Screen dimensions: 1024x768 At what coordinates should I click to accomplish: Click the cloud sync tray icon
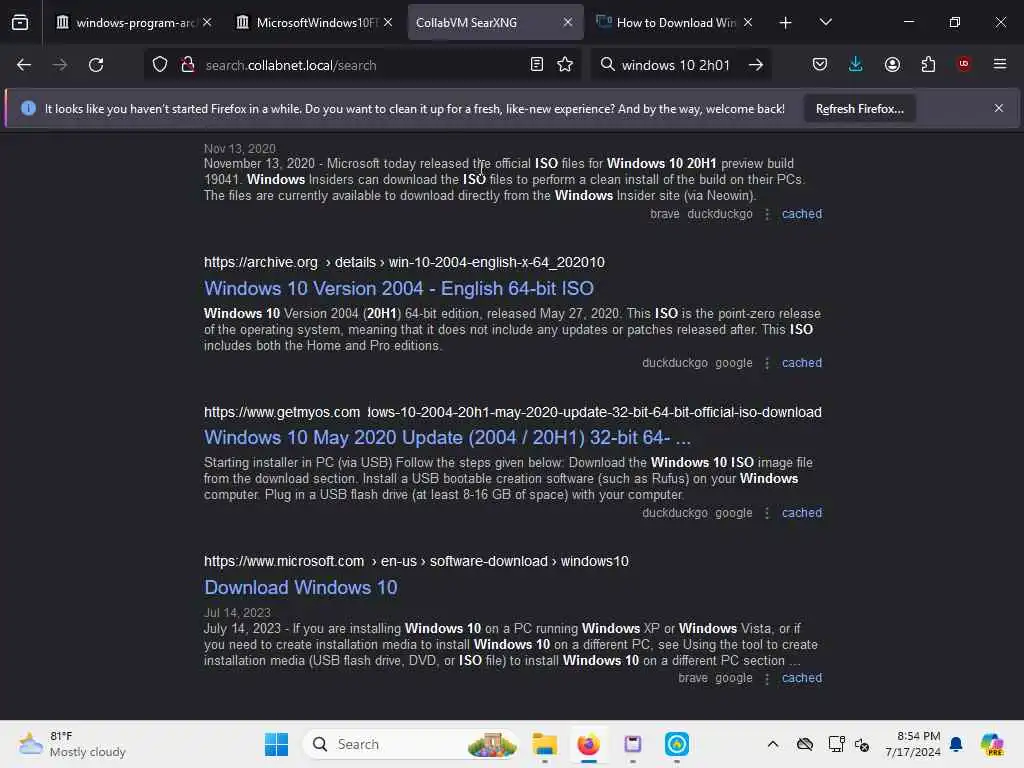(x=805, y=744)
